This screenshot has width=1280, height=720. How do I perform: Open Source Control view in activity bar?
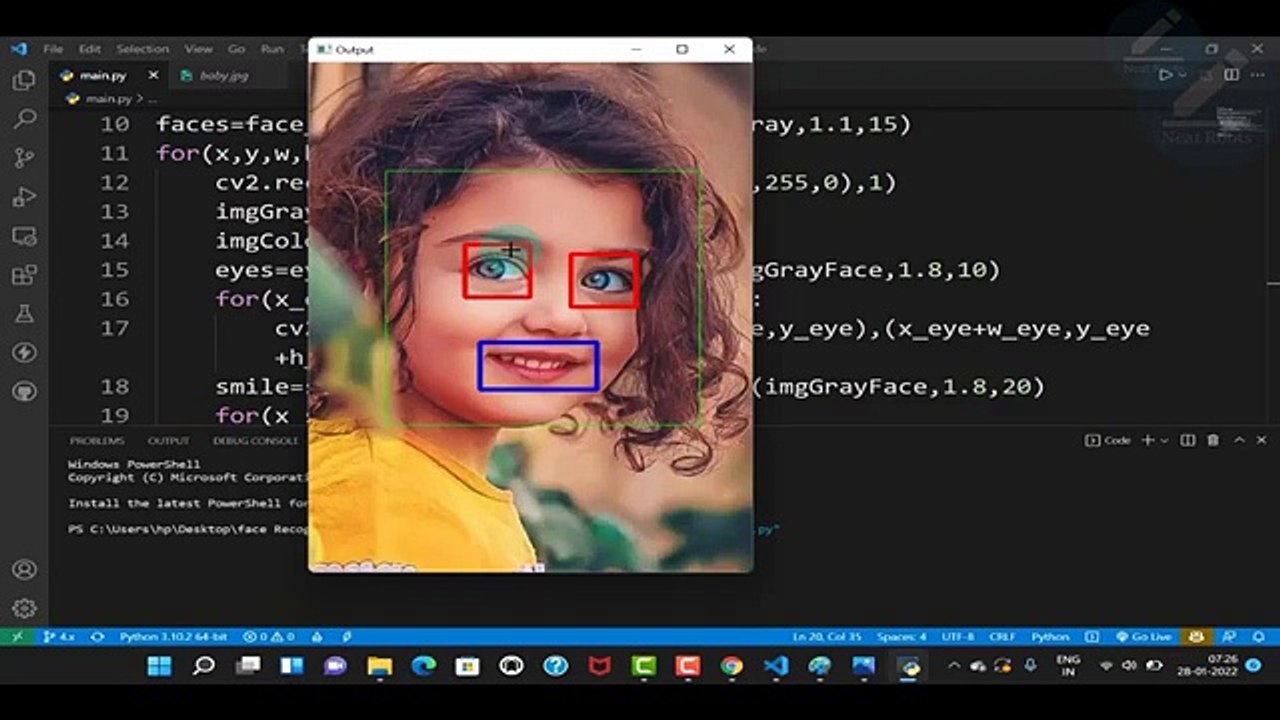tap(24, 158)
